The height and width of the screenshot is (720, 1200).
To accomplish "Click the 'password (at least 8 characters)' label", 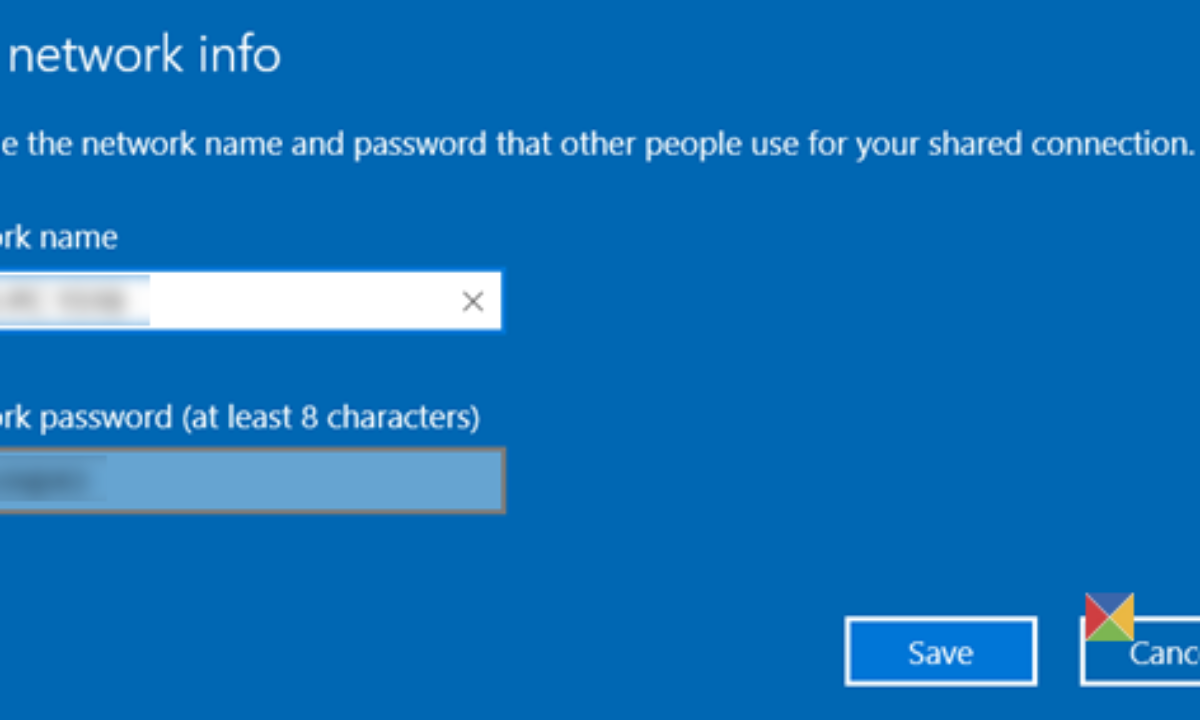I will coord(240,417).
